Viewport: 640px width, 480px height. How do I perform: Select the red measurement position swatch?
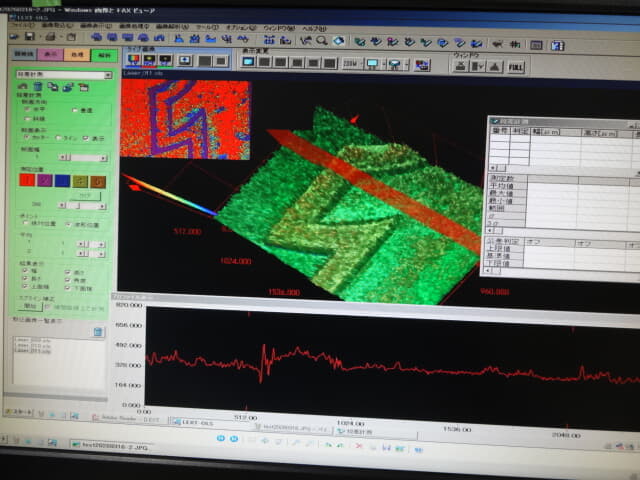point(27,181)
